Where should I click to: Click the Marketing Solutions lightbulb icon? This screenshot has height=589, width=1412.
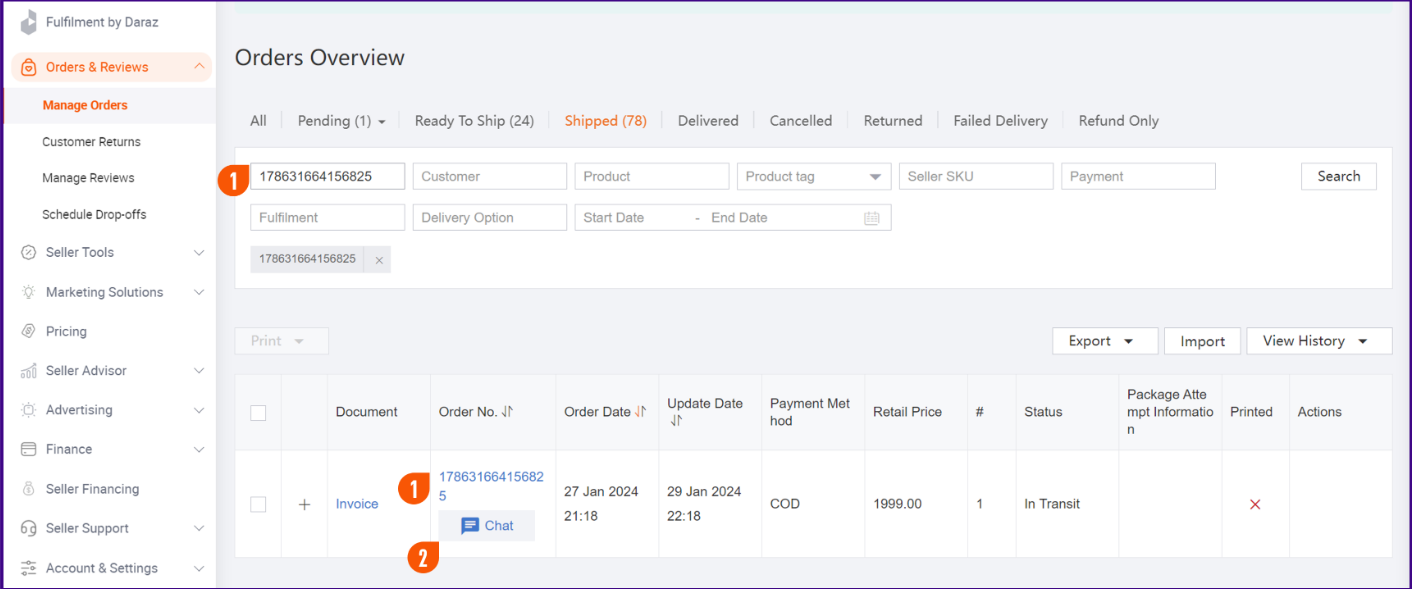pyautogui.click(x=28, y=292)
